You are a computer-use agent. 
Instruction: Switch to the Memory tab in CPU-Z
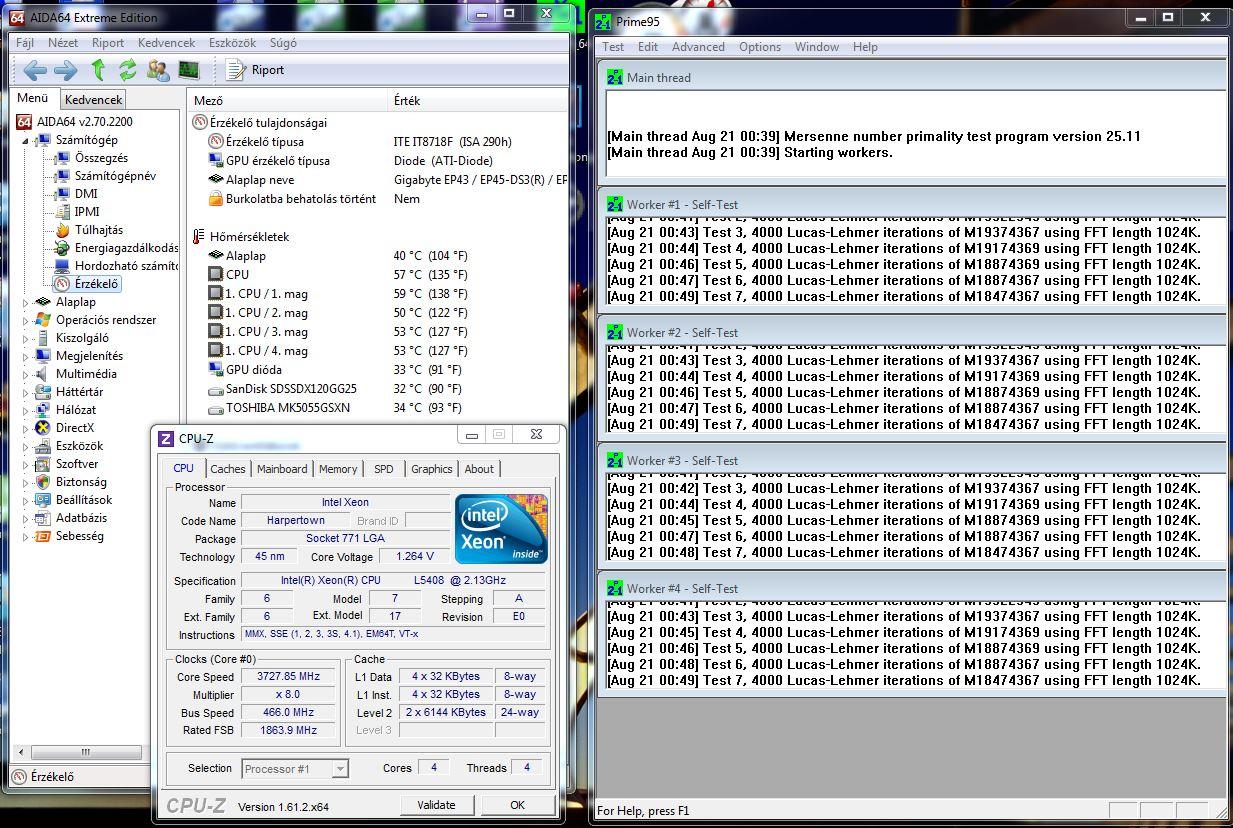(x=338, y=469)
